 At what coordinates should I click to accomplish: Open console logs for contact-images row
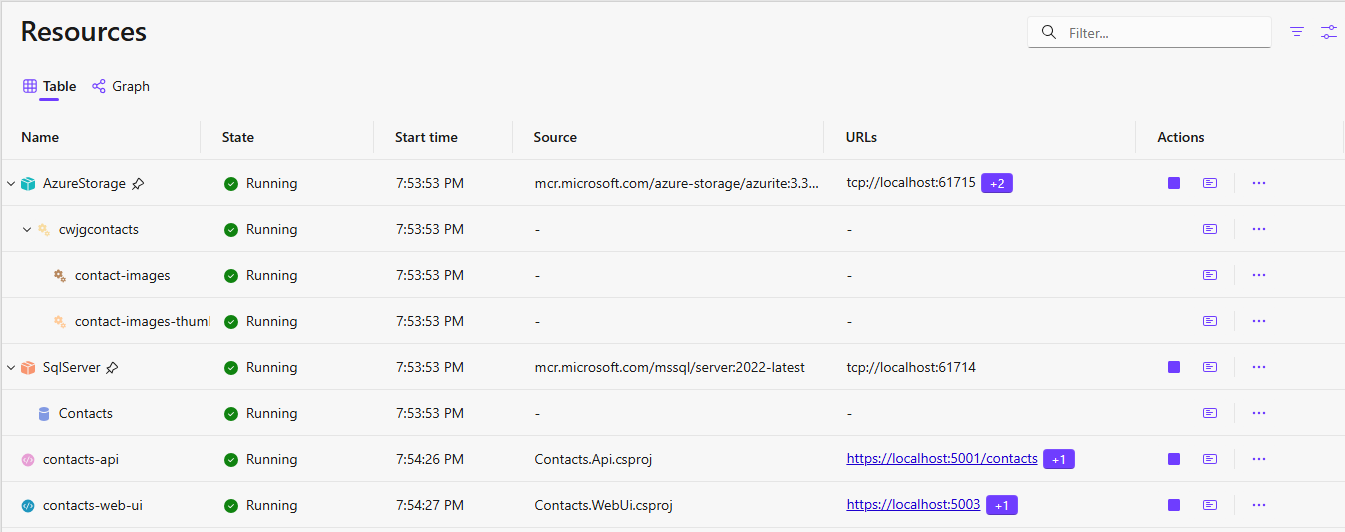click(1210, 275)
